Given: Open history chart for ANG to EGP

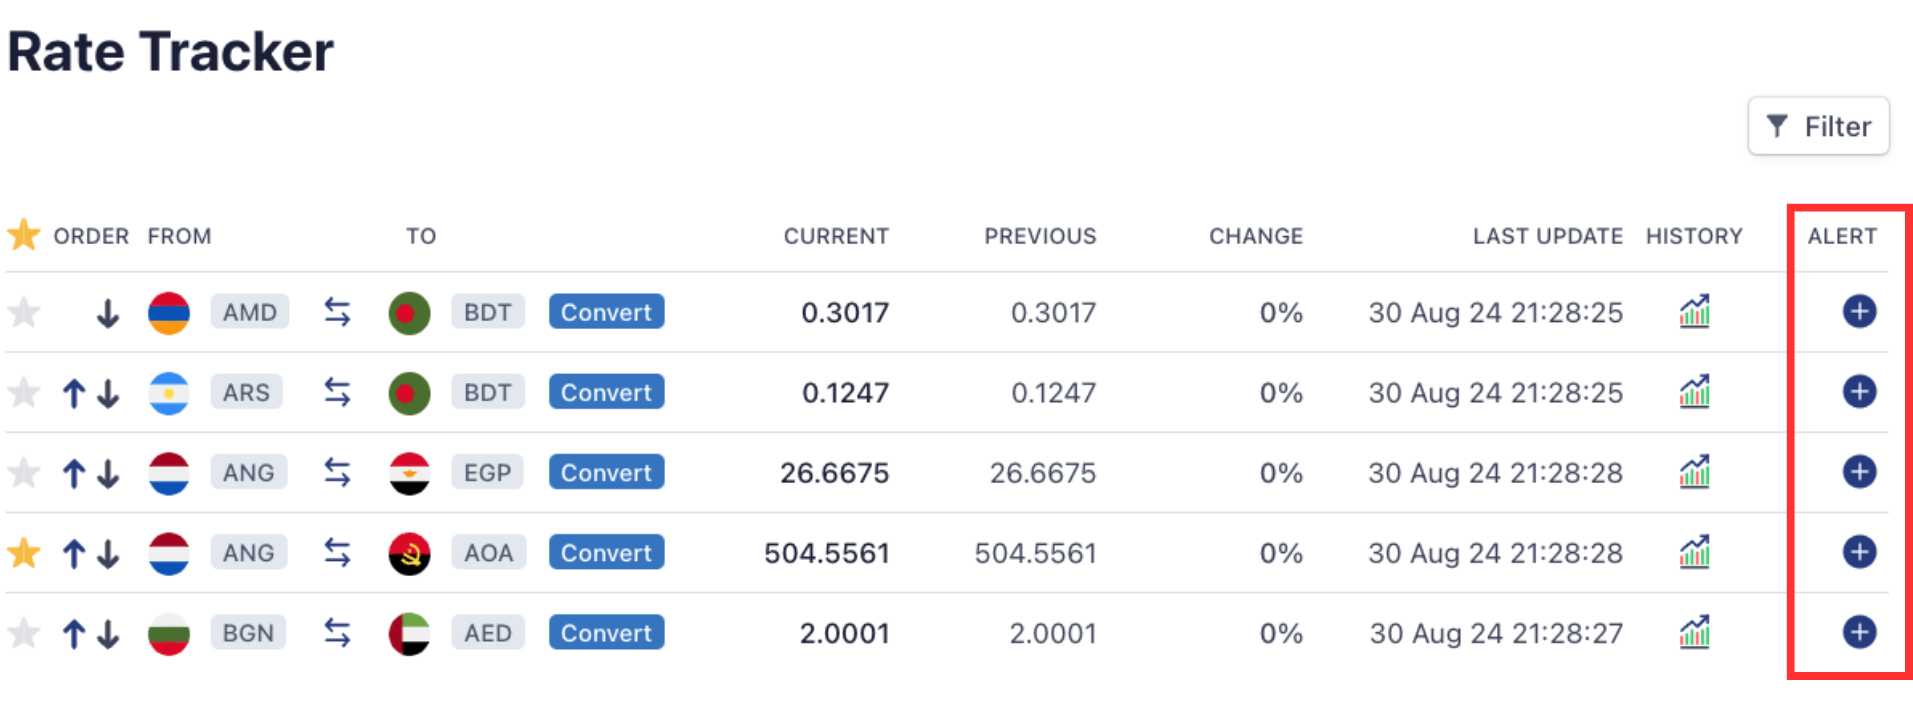Looking at the screenshot, I should coord(1694,472).
